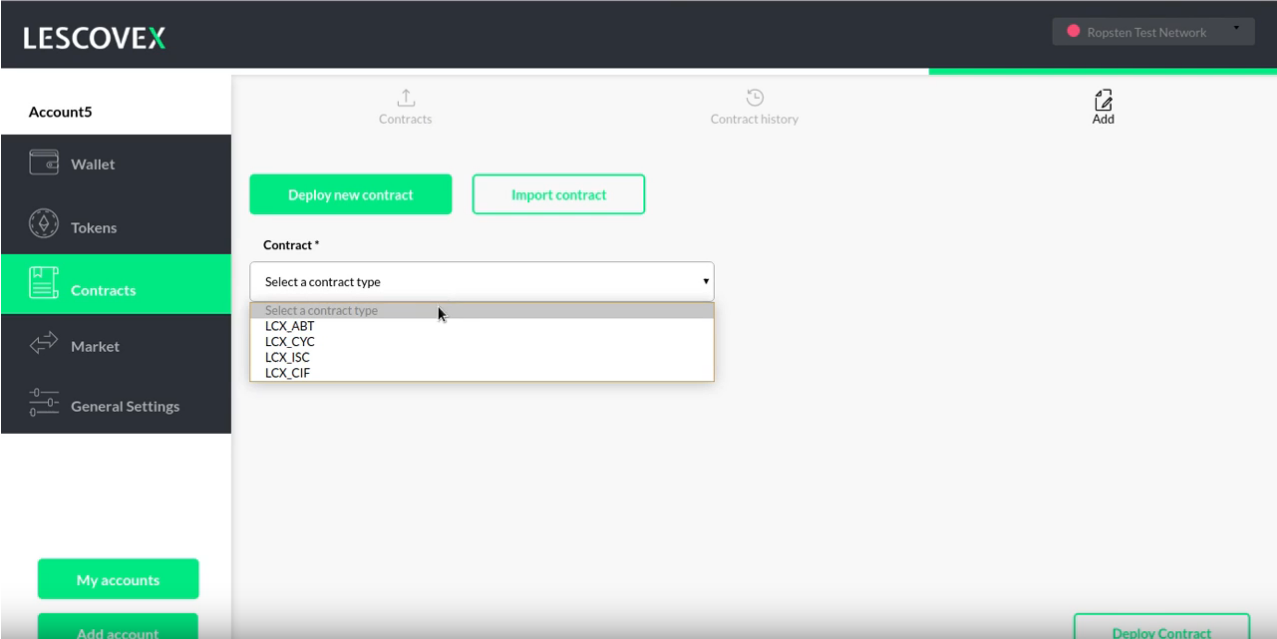Click the General Settings sliders icon

point(44,403)
